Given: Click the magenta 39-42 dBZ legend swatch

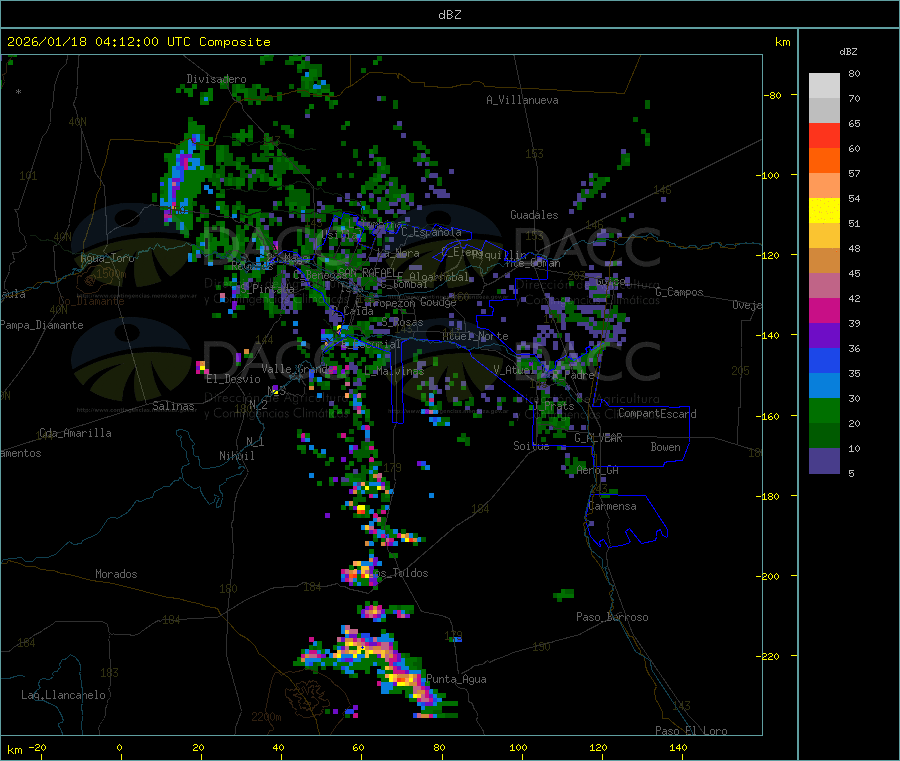Looking at the screenshot, I should [x=824, y=310].
